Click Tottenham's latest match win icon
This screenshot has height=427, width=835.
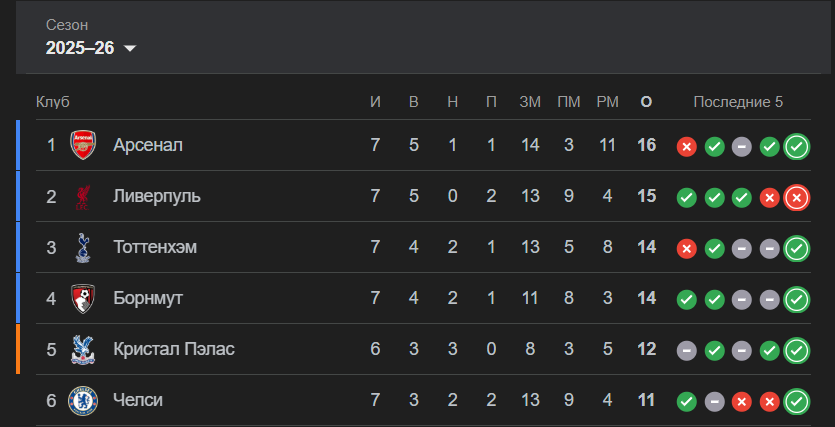point(797,249)
